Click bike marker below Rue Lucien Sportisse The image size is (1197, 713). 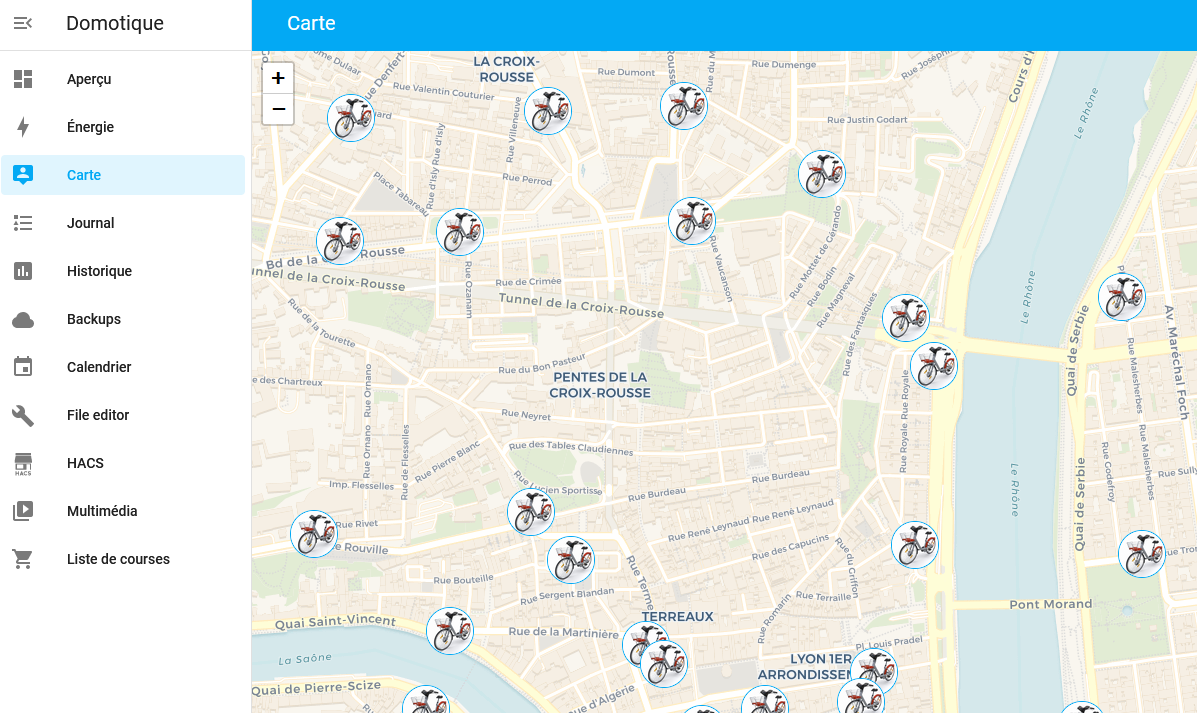[531, 512]
